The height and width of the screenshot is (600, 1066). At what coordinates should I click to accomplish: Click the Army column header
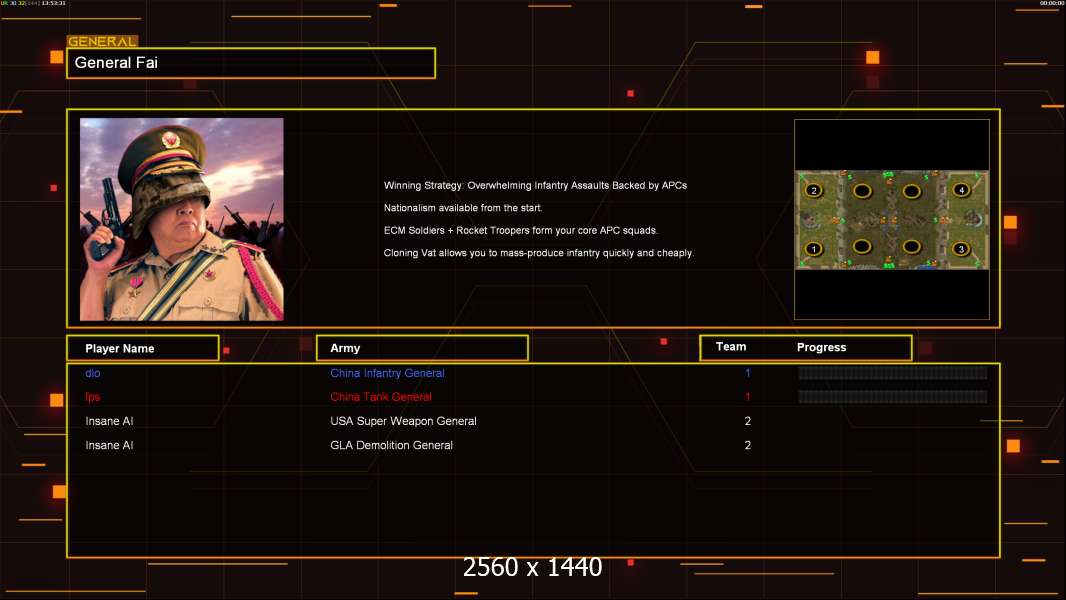422,348
